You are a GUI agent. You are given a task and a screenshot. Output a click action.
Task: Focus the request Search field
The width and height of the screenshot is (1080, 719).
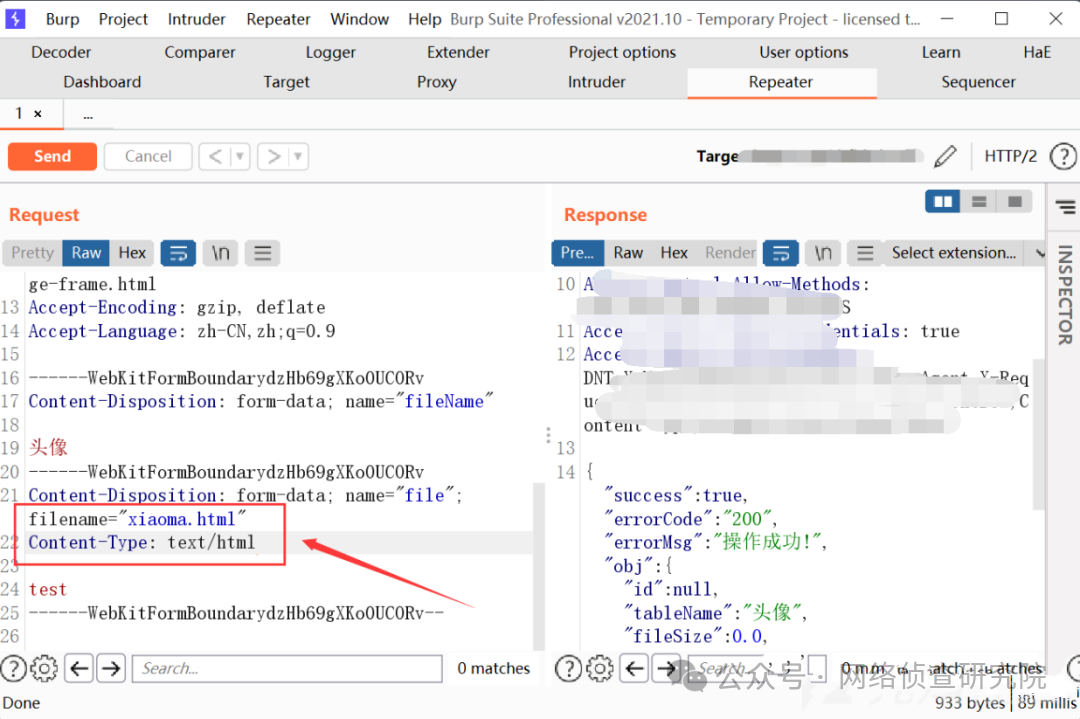(x=287, y=668)
